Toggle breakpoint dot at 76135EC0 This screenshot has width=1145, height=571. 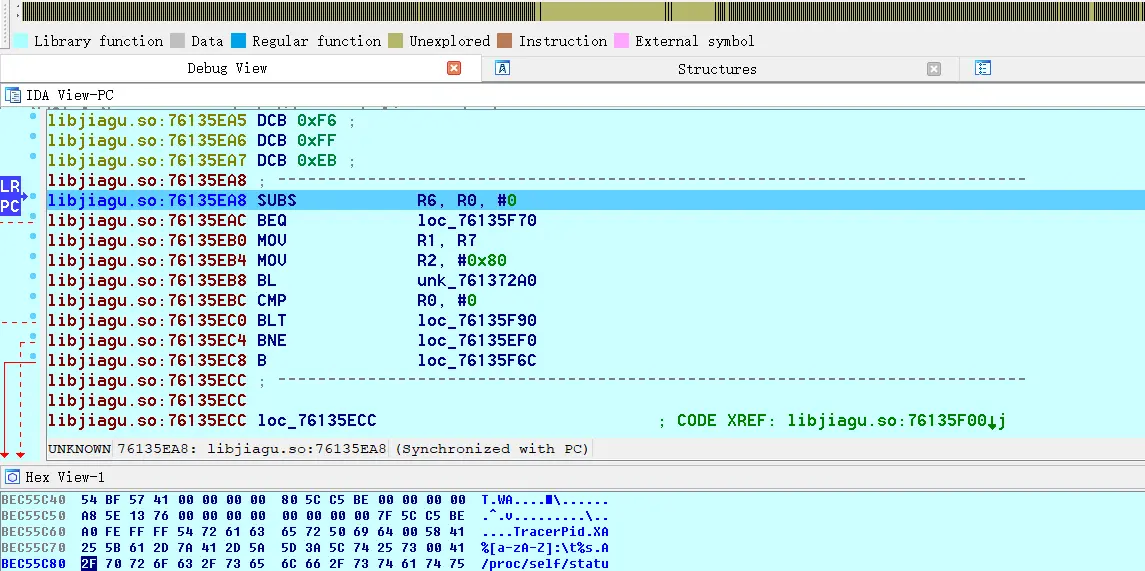click(x=33, y=316)
